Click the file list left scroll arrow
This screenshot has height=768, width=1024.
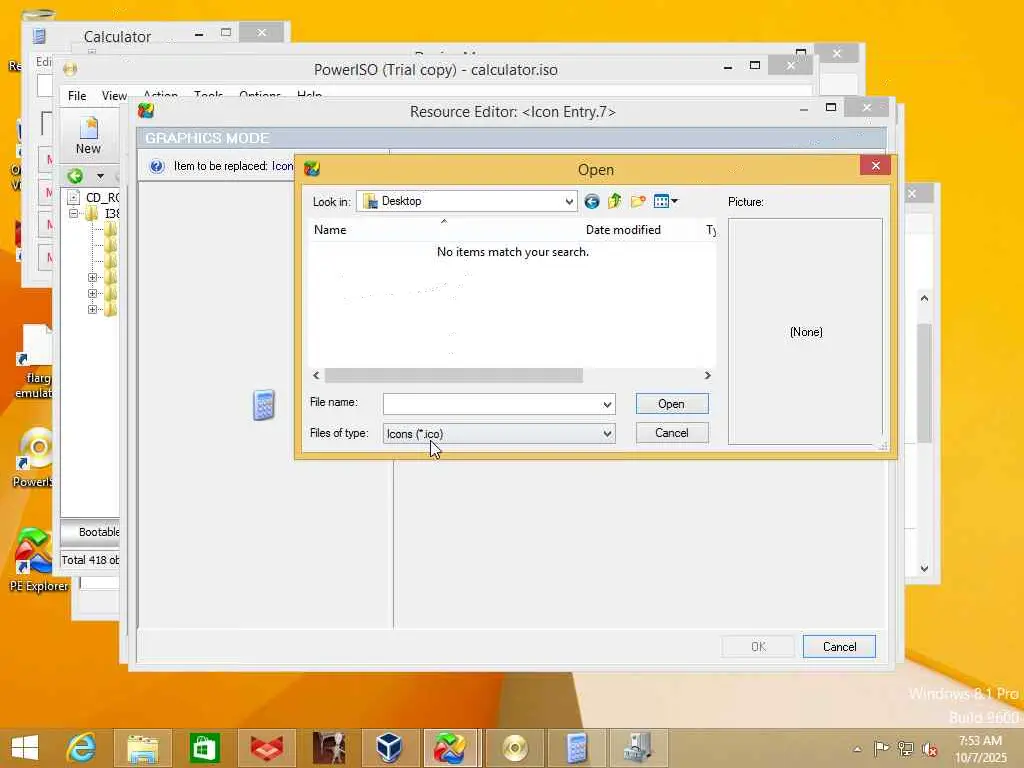pyautogui.click(x=316, y=376)
